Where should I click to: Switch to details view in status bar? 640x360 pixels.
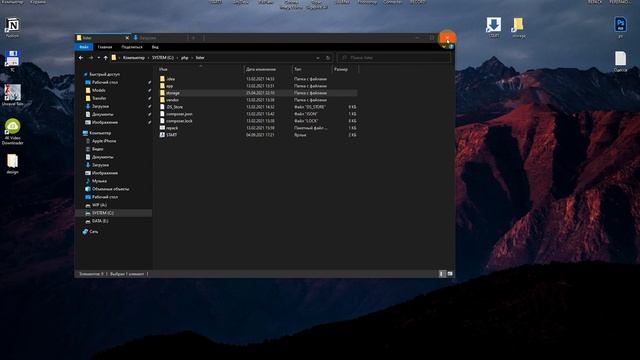(x=442, y=274)
